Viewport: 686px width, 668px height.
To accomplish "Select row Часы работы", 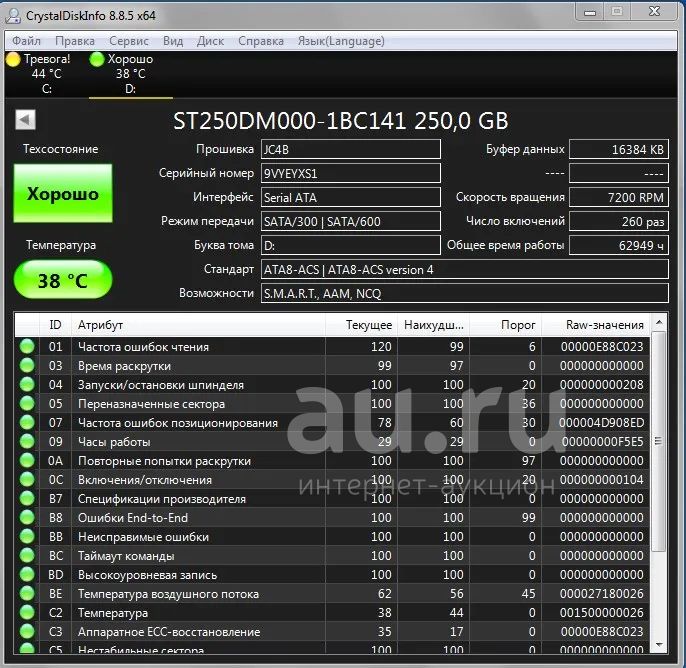I will pos(332,441).
